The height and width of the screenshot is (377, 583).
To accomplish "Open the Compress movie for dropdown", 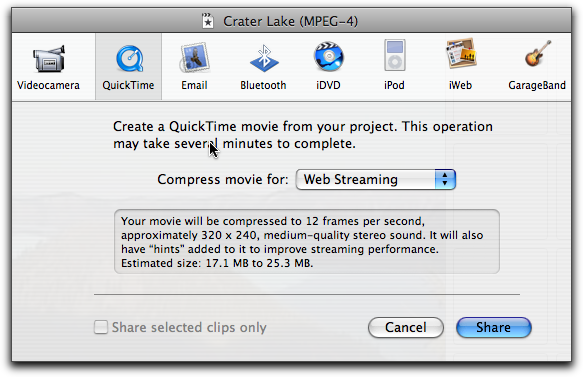I will pos(376,180).
